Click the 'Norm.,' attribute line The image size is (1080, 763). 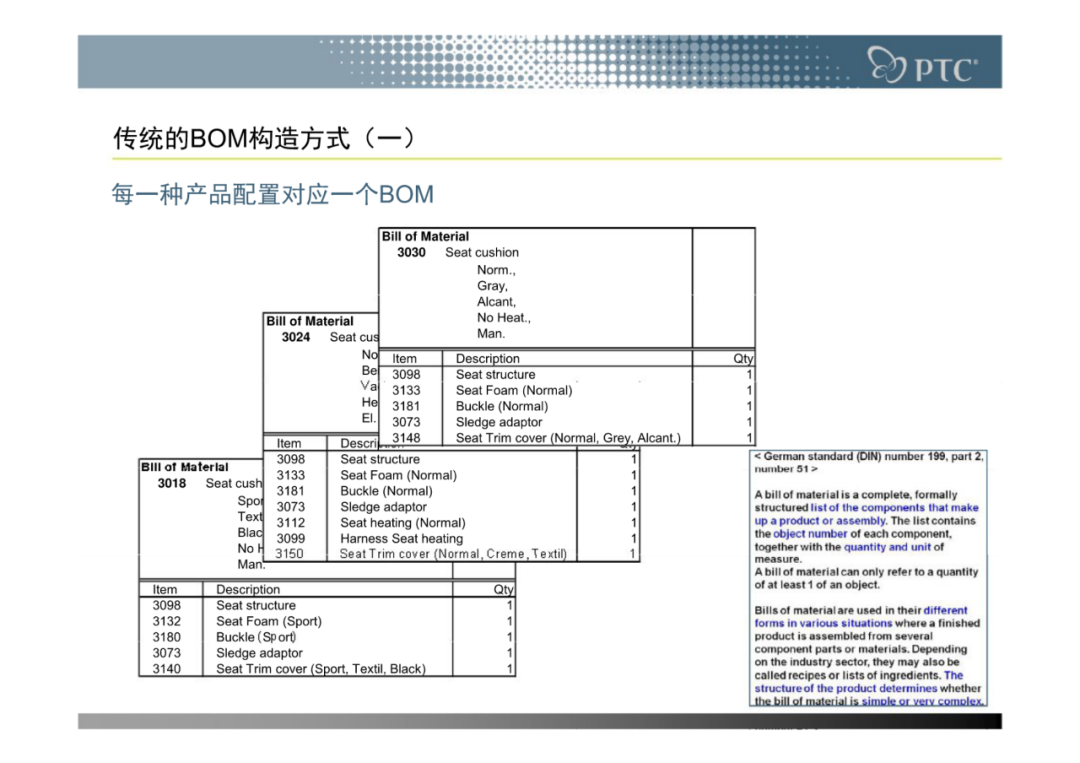pyautogui.click(x=496, y=269)
